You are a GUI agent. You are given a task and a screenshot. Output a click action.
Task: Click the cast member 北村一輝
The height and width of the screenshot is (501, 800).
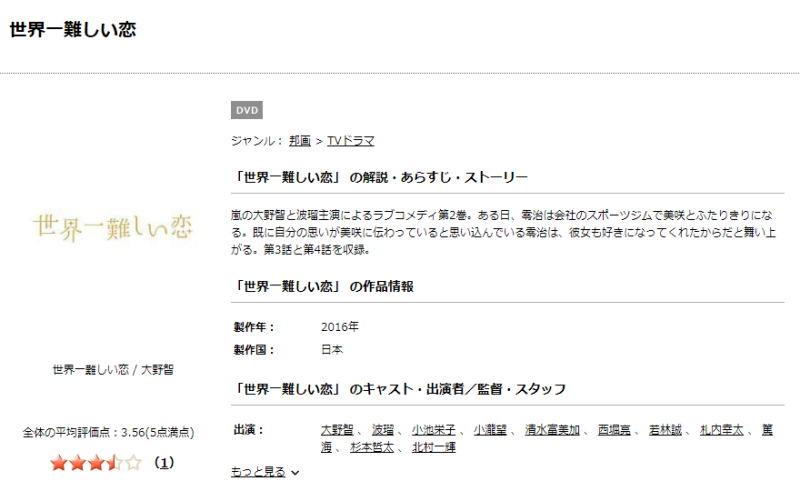(434, 448)
